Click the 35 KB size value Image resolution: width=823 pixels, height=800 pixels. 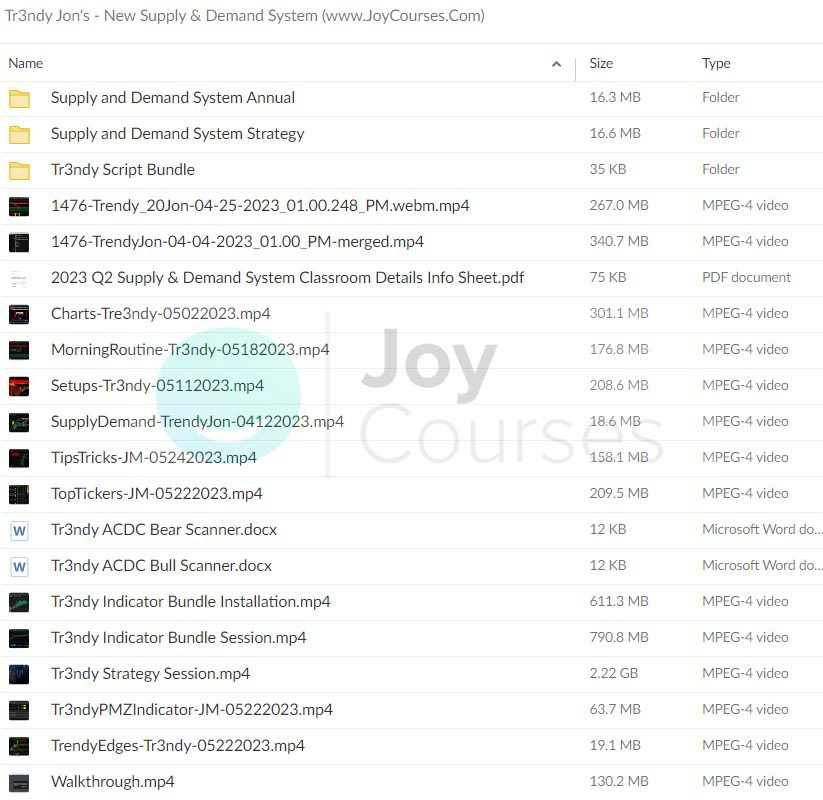click(x=608, y=170)
